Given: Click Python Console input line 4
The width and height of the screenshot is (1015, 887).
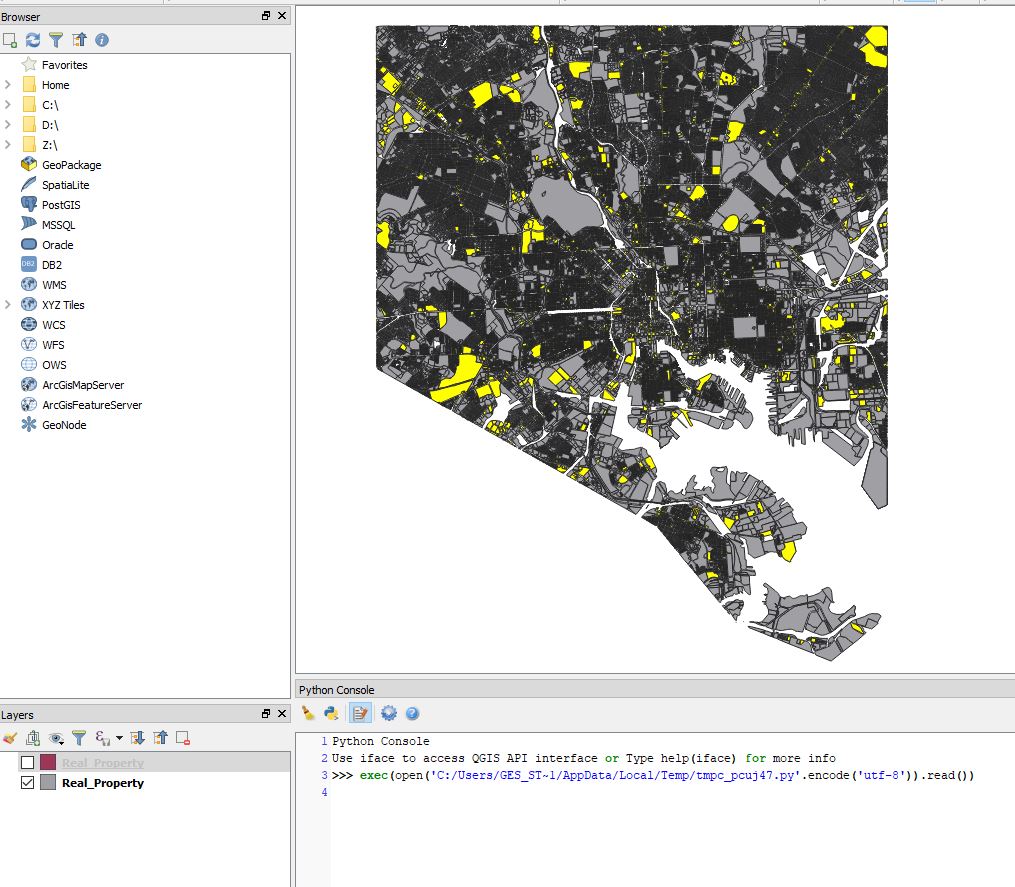Looking at the screenshot, I should click(x=672, y=792).
